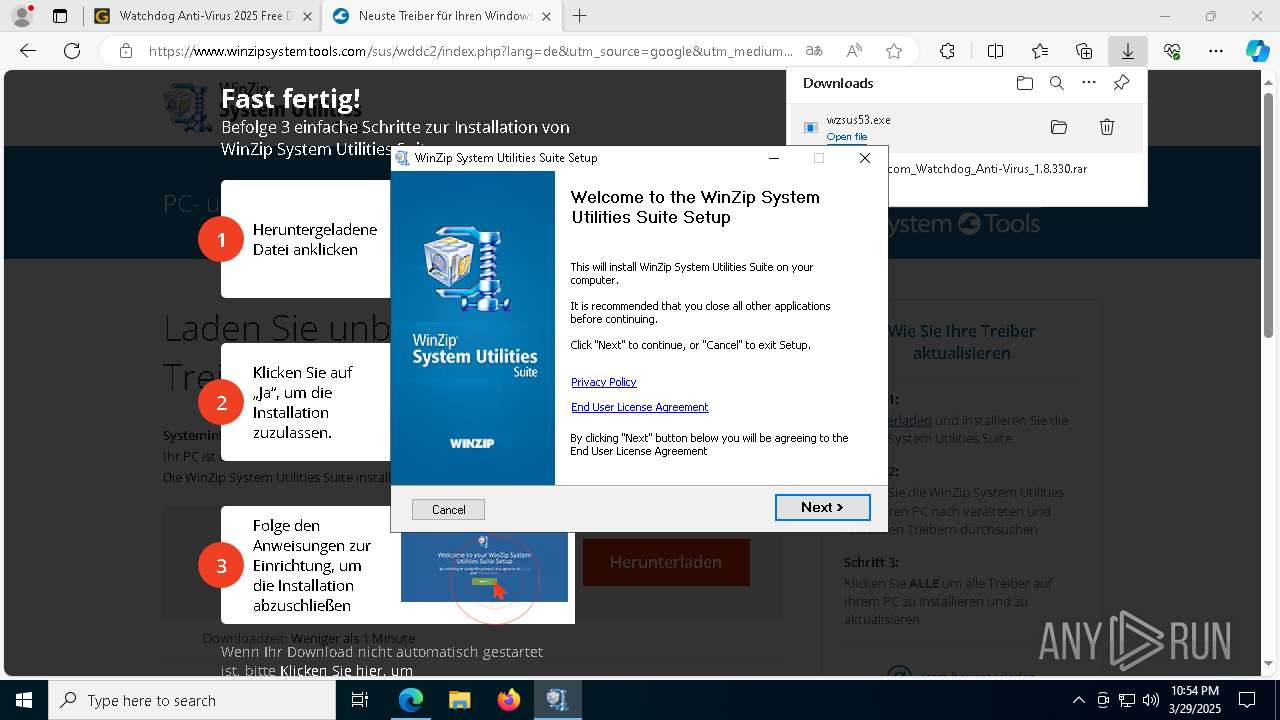Click Next in WinZip Setup dialog
Screen dimensions: 1280x720
coord(822,508)
